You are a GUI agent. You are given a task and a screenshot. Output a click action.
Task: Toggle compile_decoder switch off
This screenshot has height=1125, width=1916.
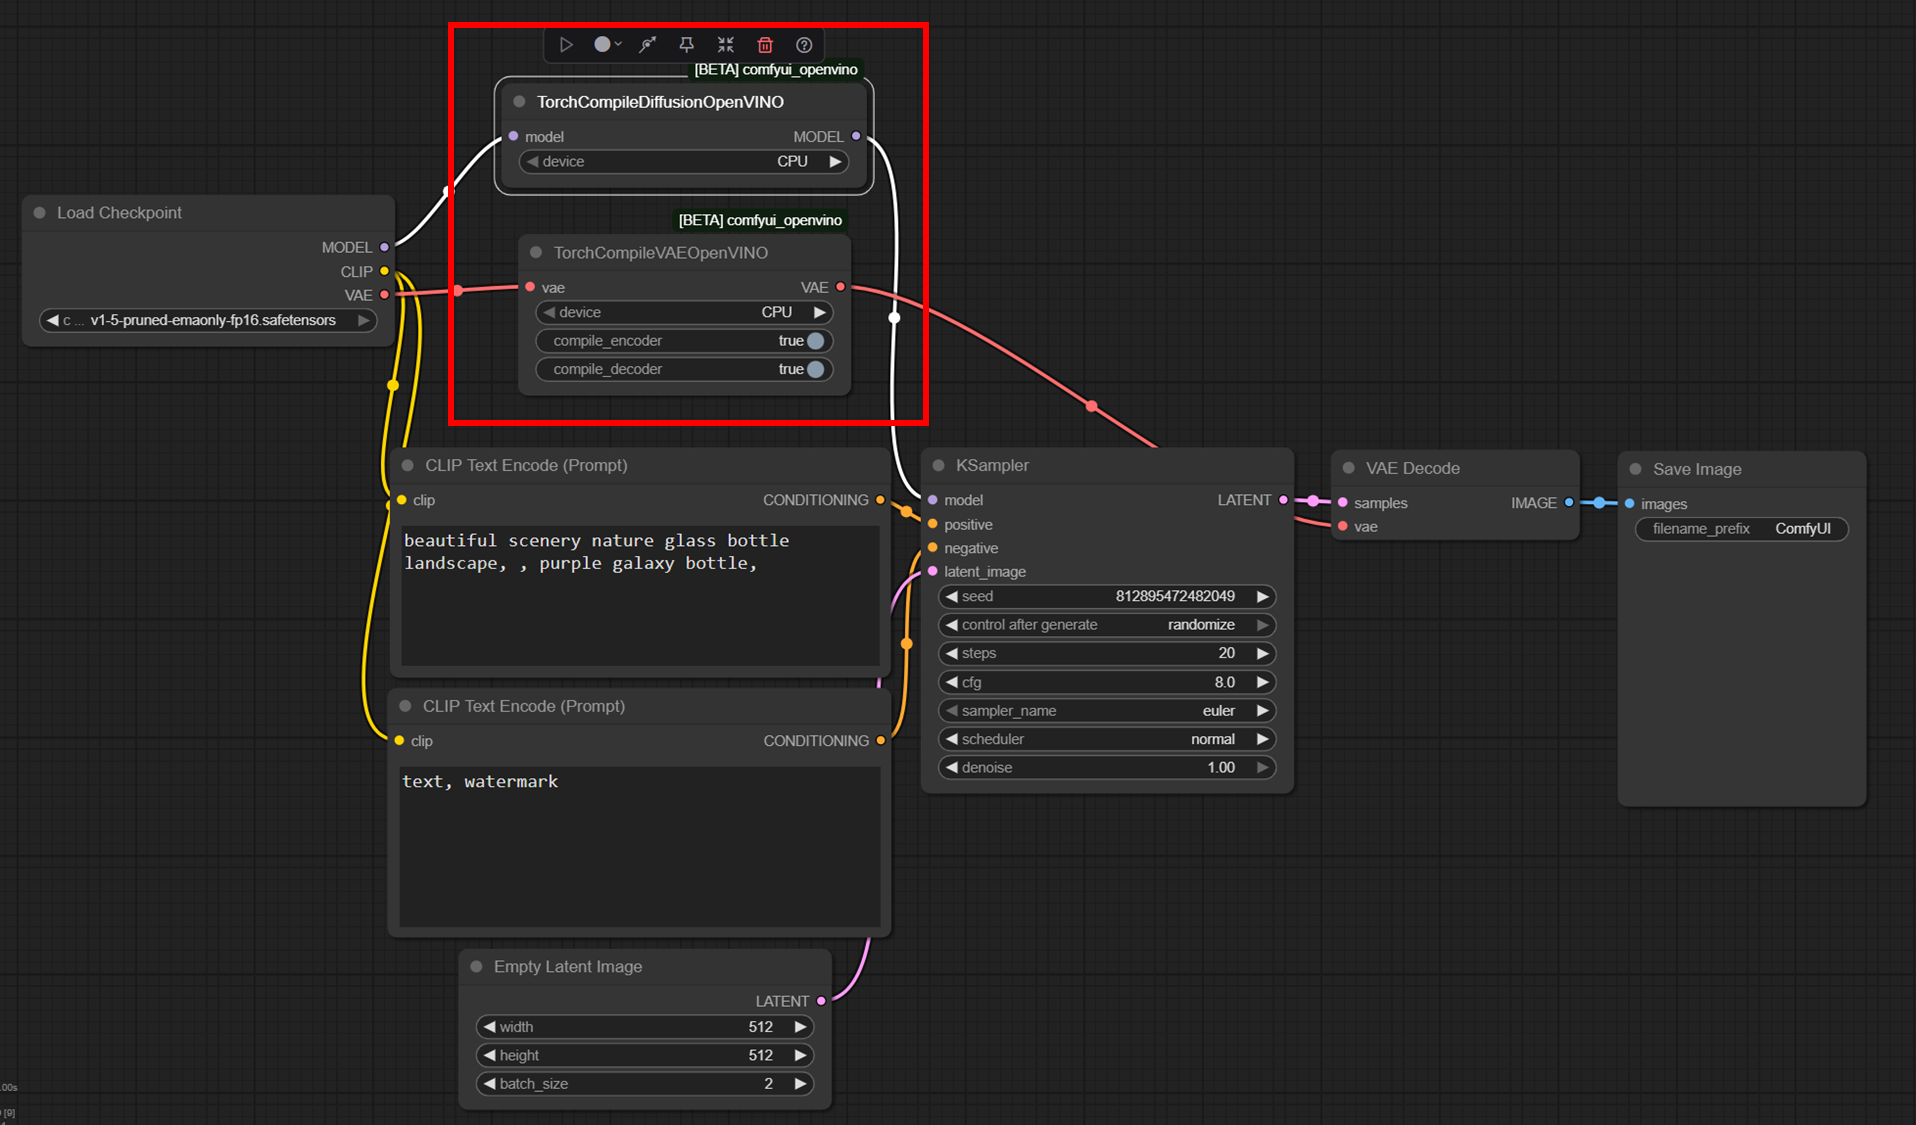tap(815, 370)
